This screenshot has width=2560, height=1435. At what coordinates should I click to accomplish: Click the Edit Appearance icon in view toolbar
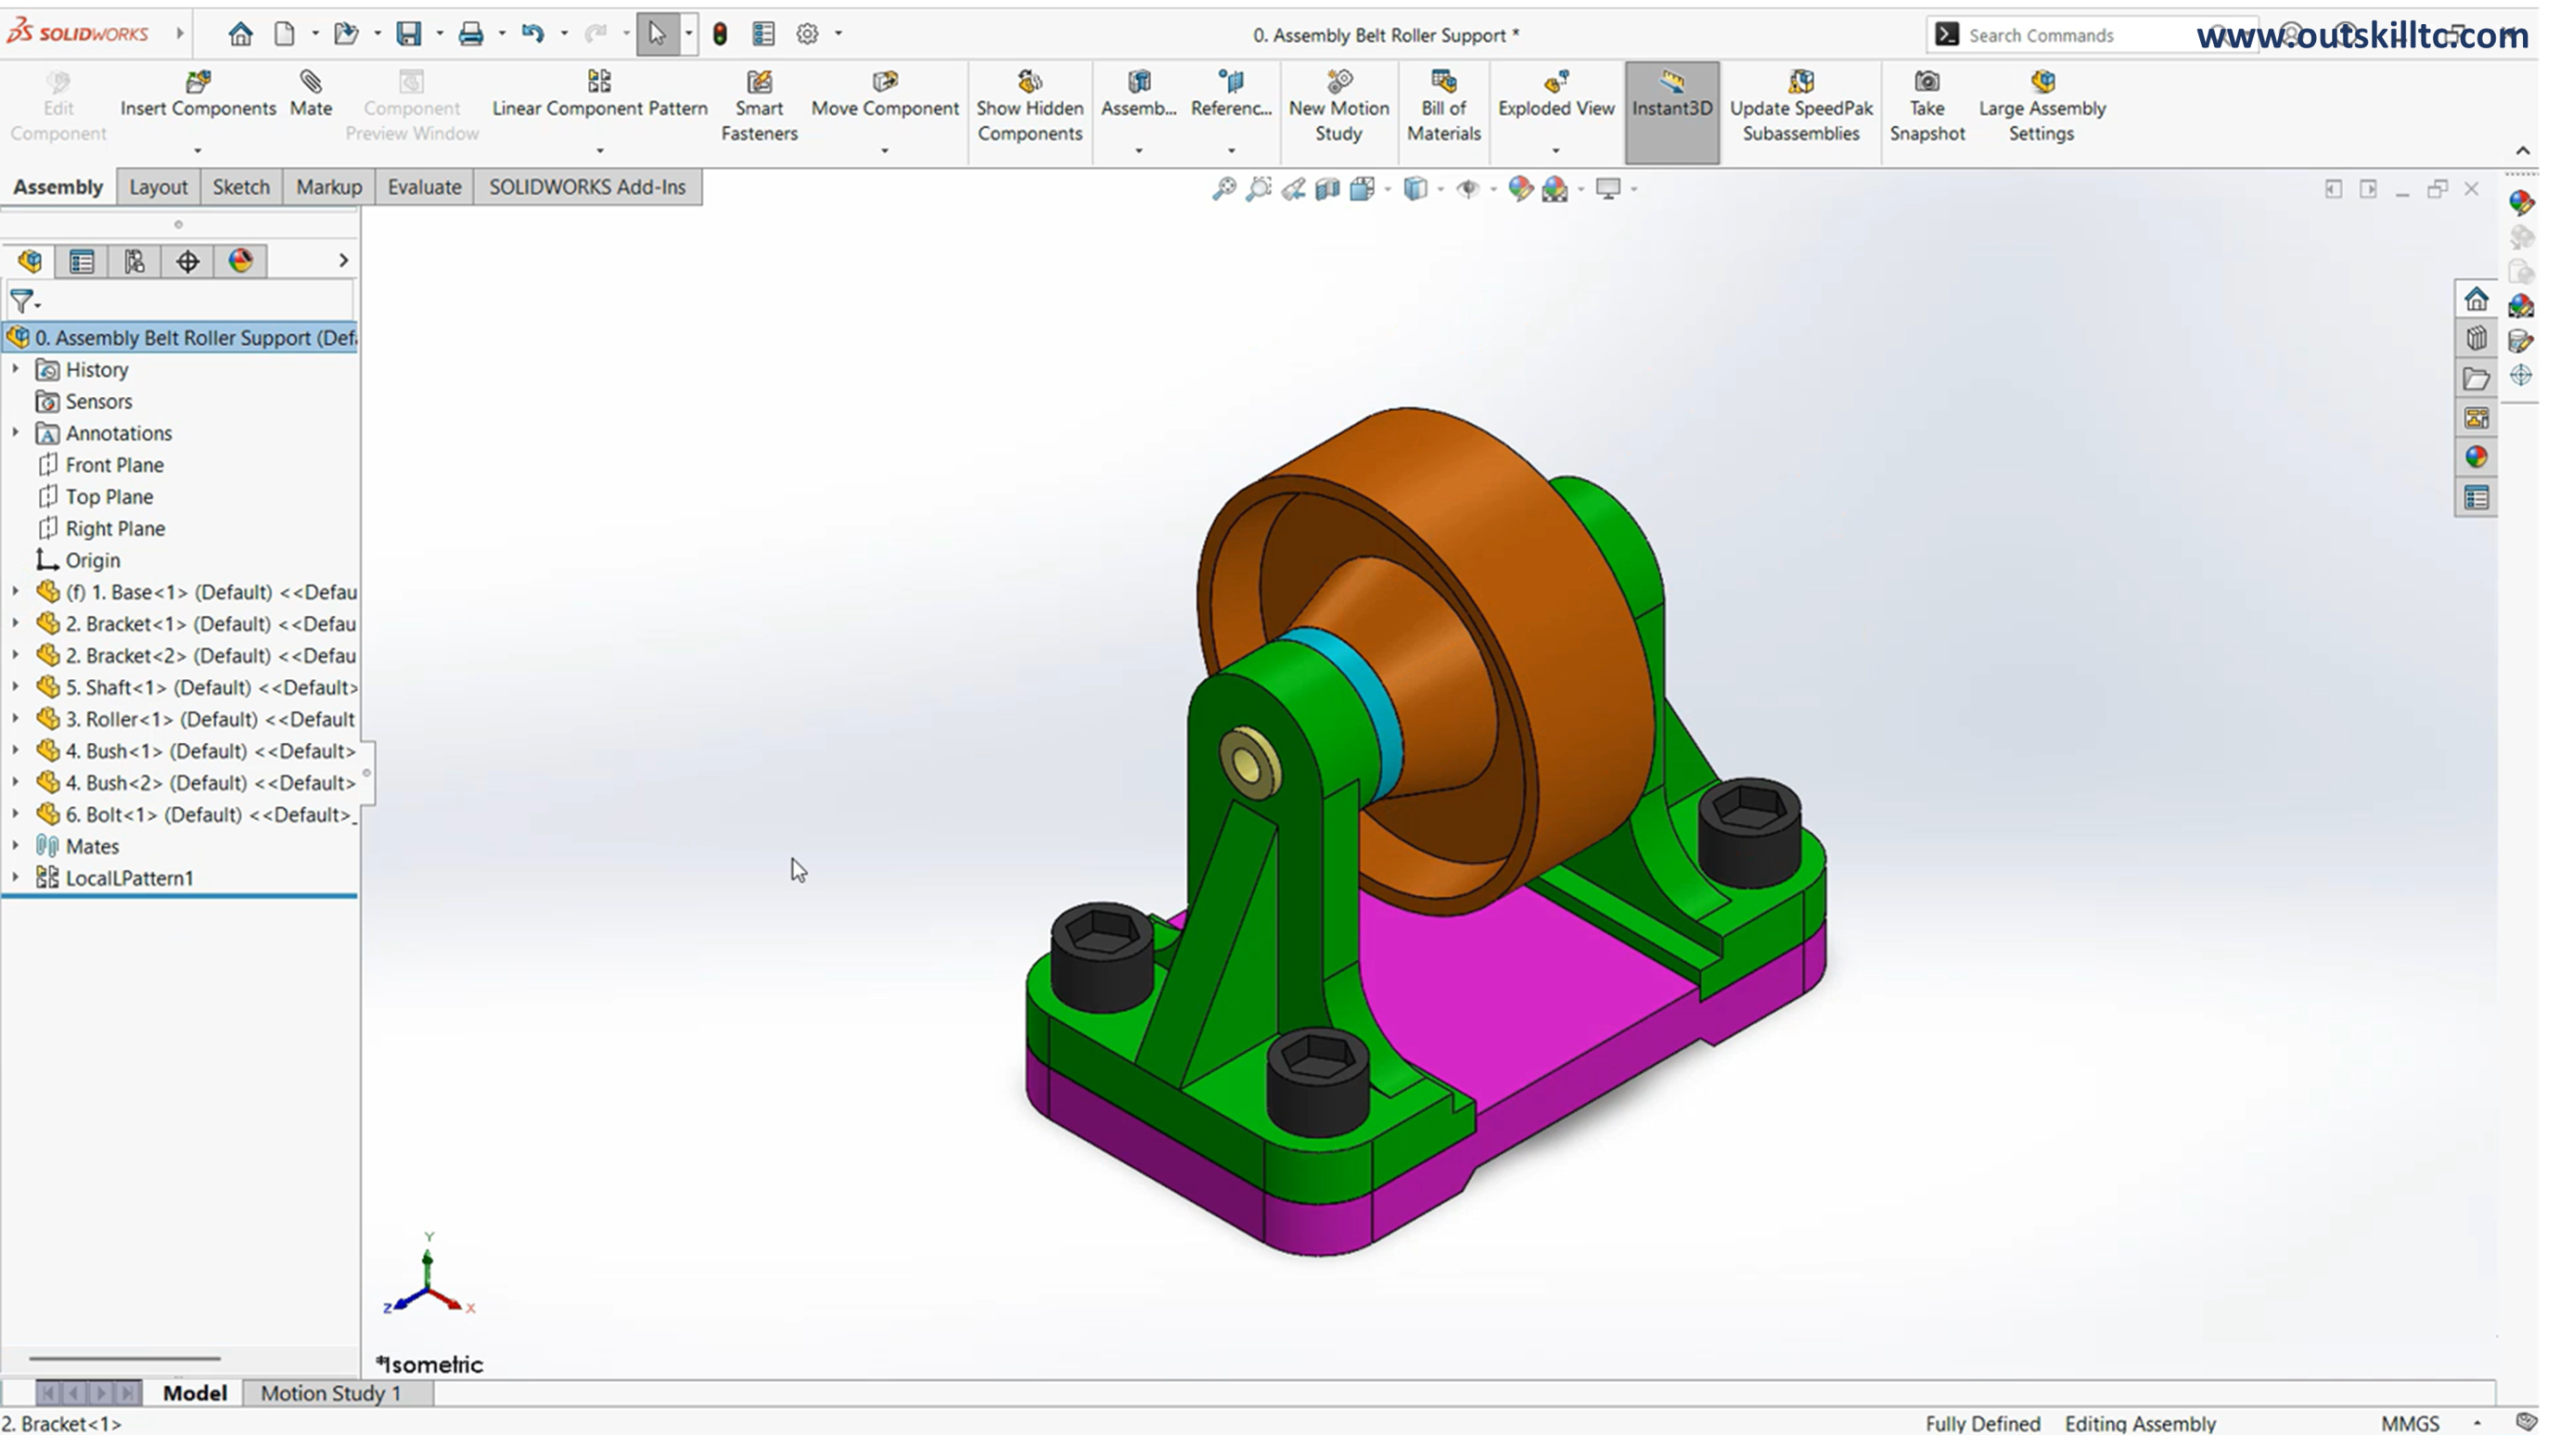point(1519,189)
